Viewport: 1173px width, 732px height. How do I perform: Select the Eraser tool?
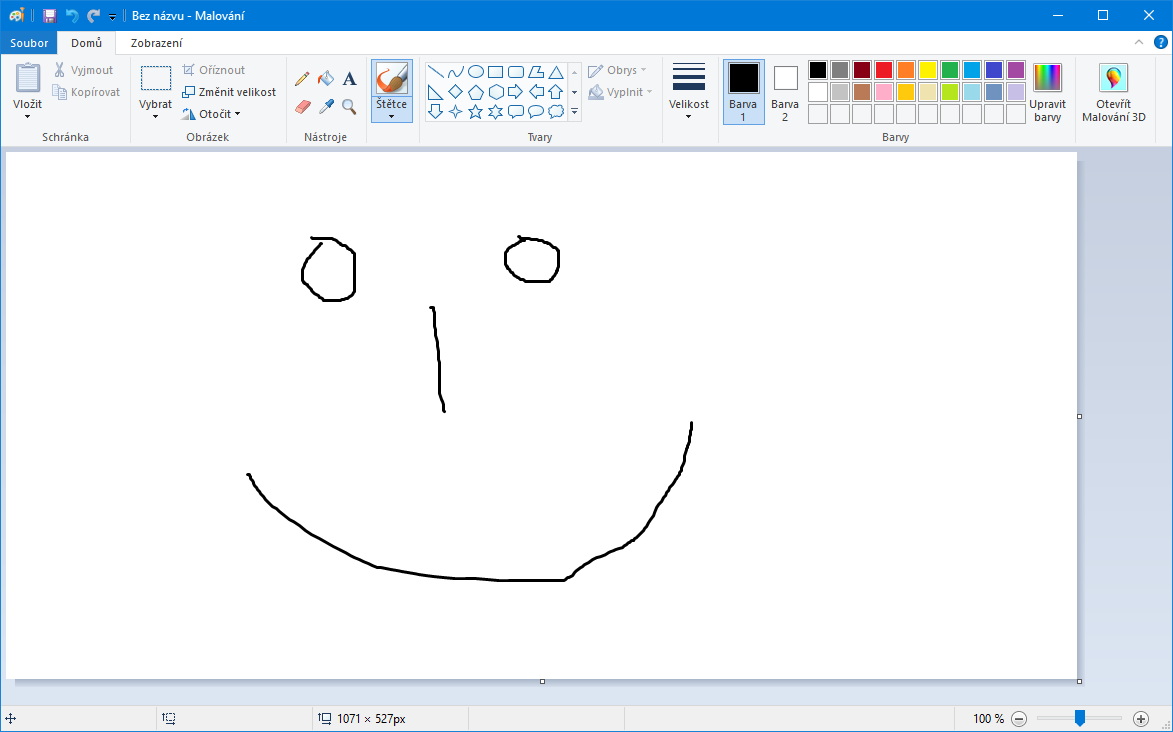click(303, 106)
